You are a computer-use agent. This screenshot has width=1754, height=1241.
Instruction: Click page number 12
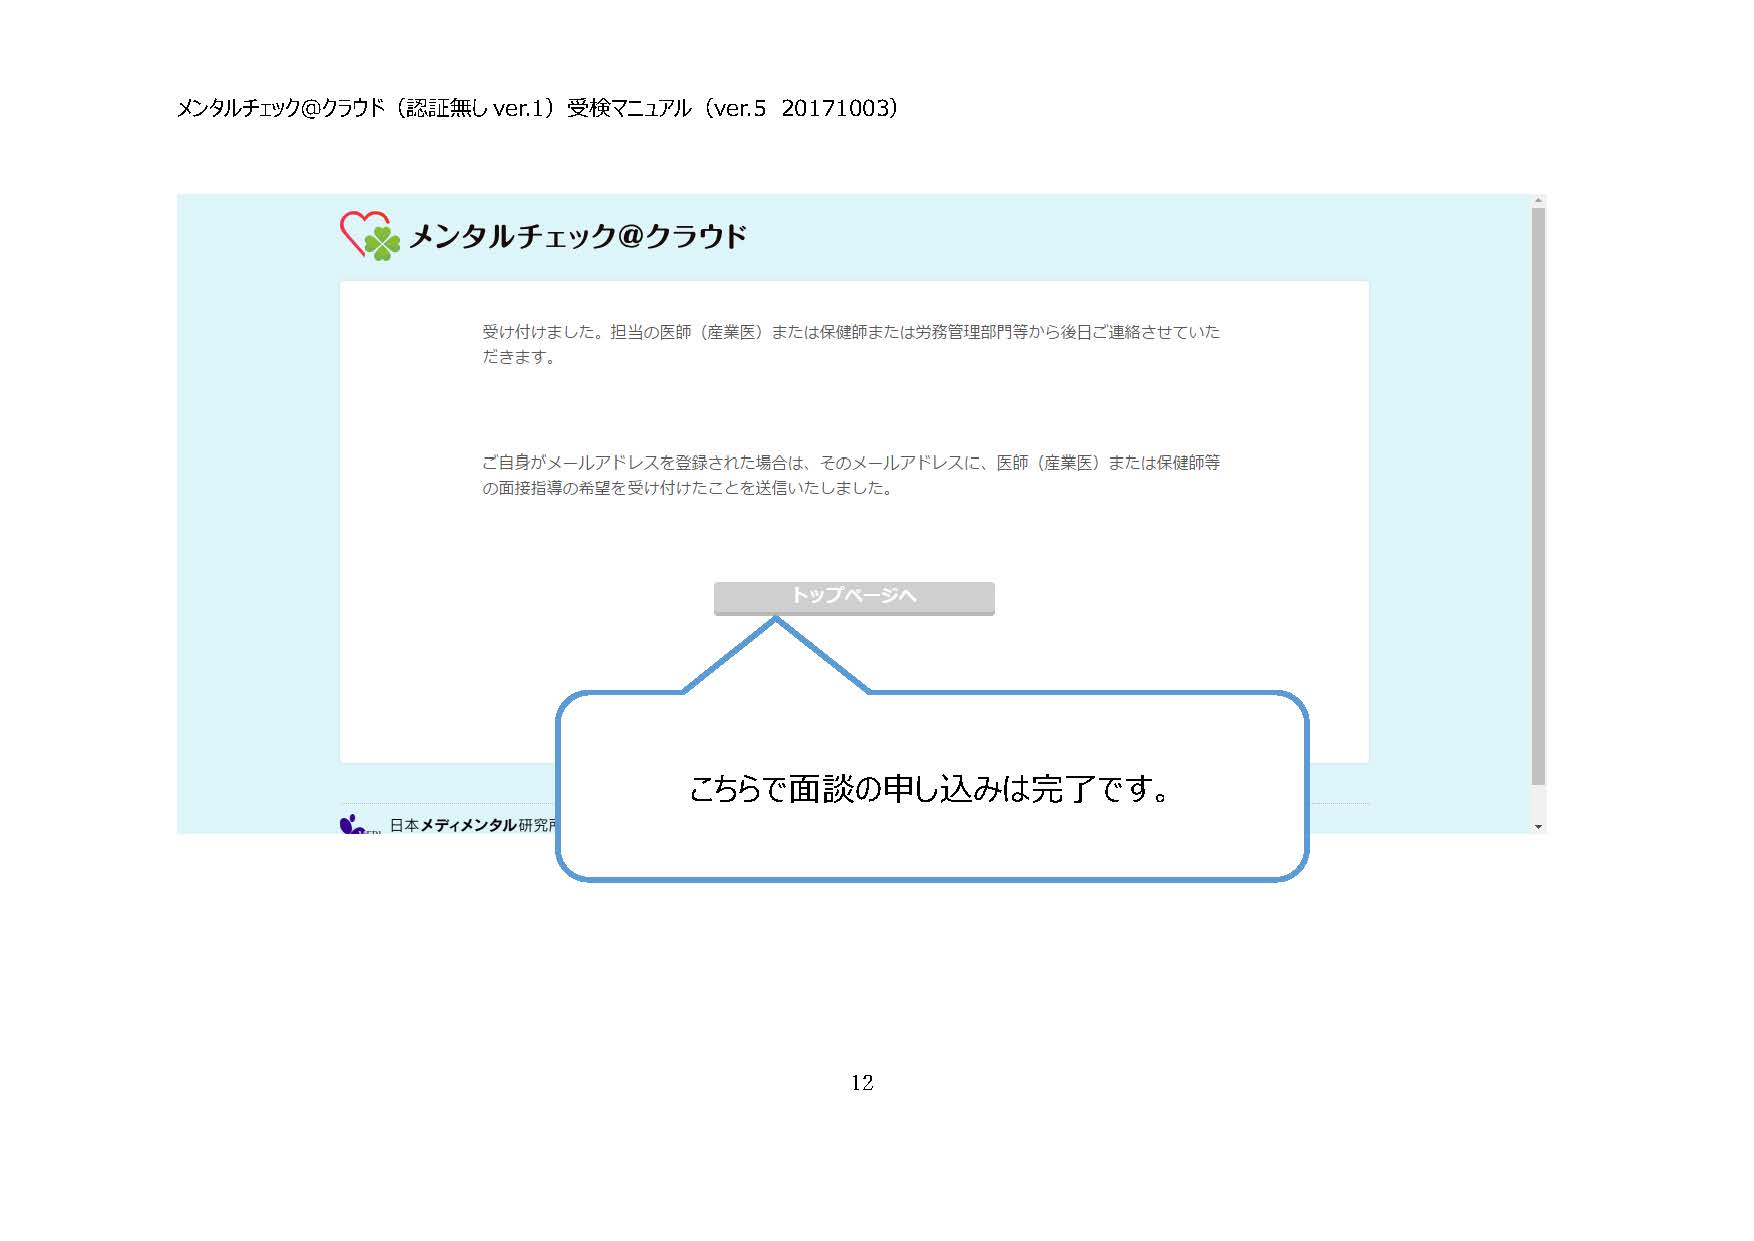pos(862,1082)
